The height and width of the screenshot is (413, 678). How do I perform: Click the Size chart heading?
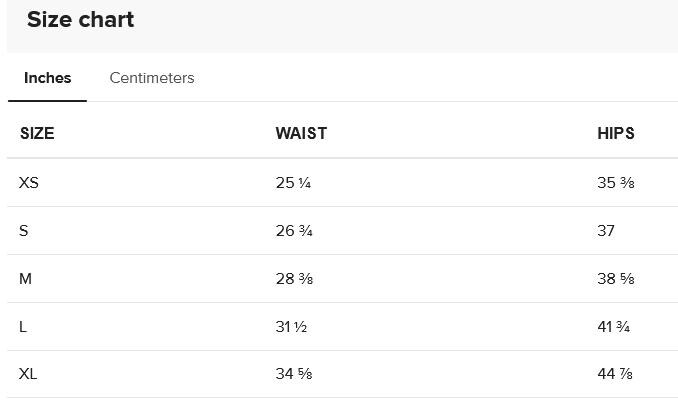(x=80, y=19)
